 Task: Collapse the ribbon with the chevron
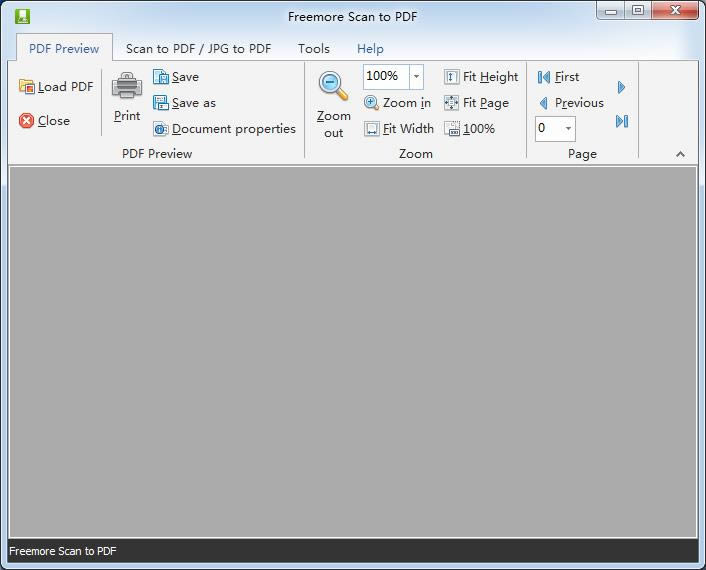680,154
